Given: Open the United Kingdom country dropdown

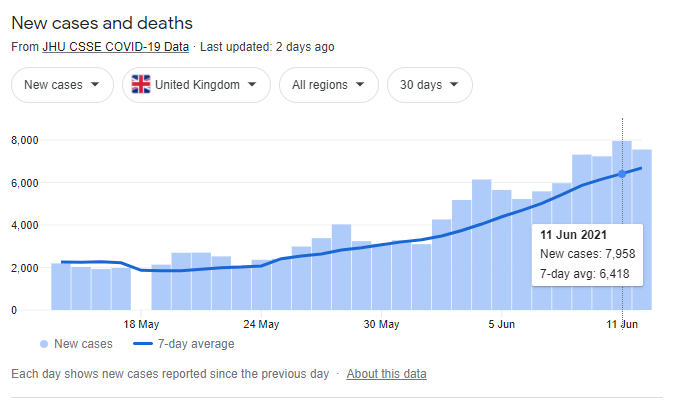Looking at the screenshot, I should click(x=196, y=85).
